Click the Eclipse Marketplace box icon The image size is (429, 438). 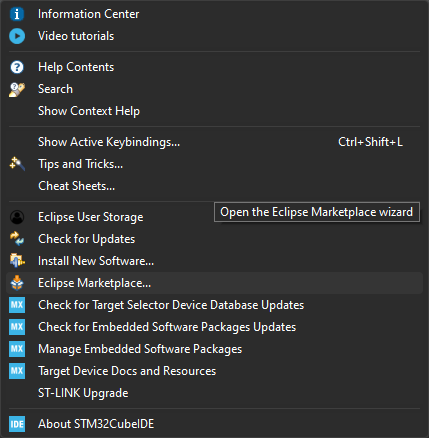tap(17, 283)
